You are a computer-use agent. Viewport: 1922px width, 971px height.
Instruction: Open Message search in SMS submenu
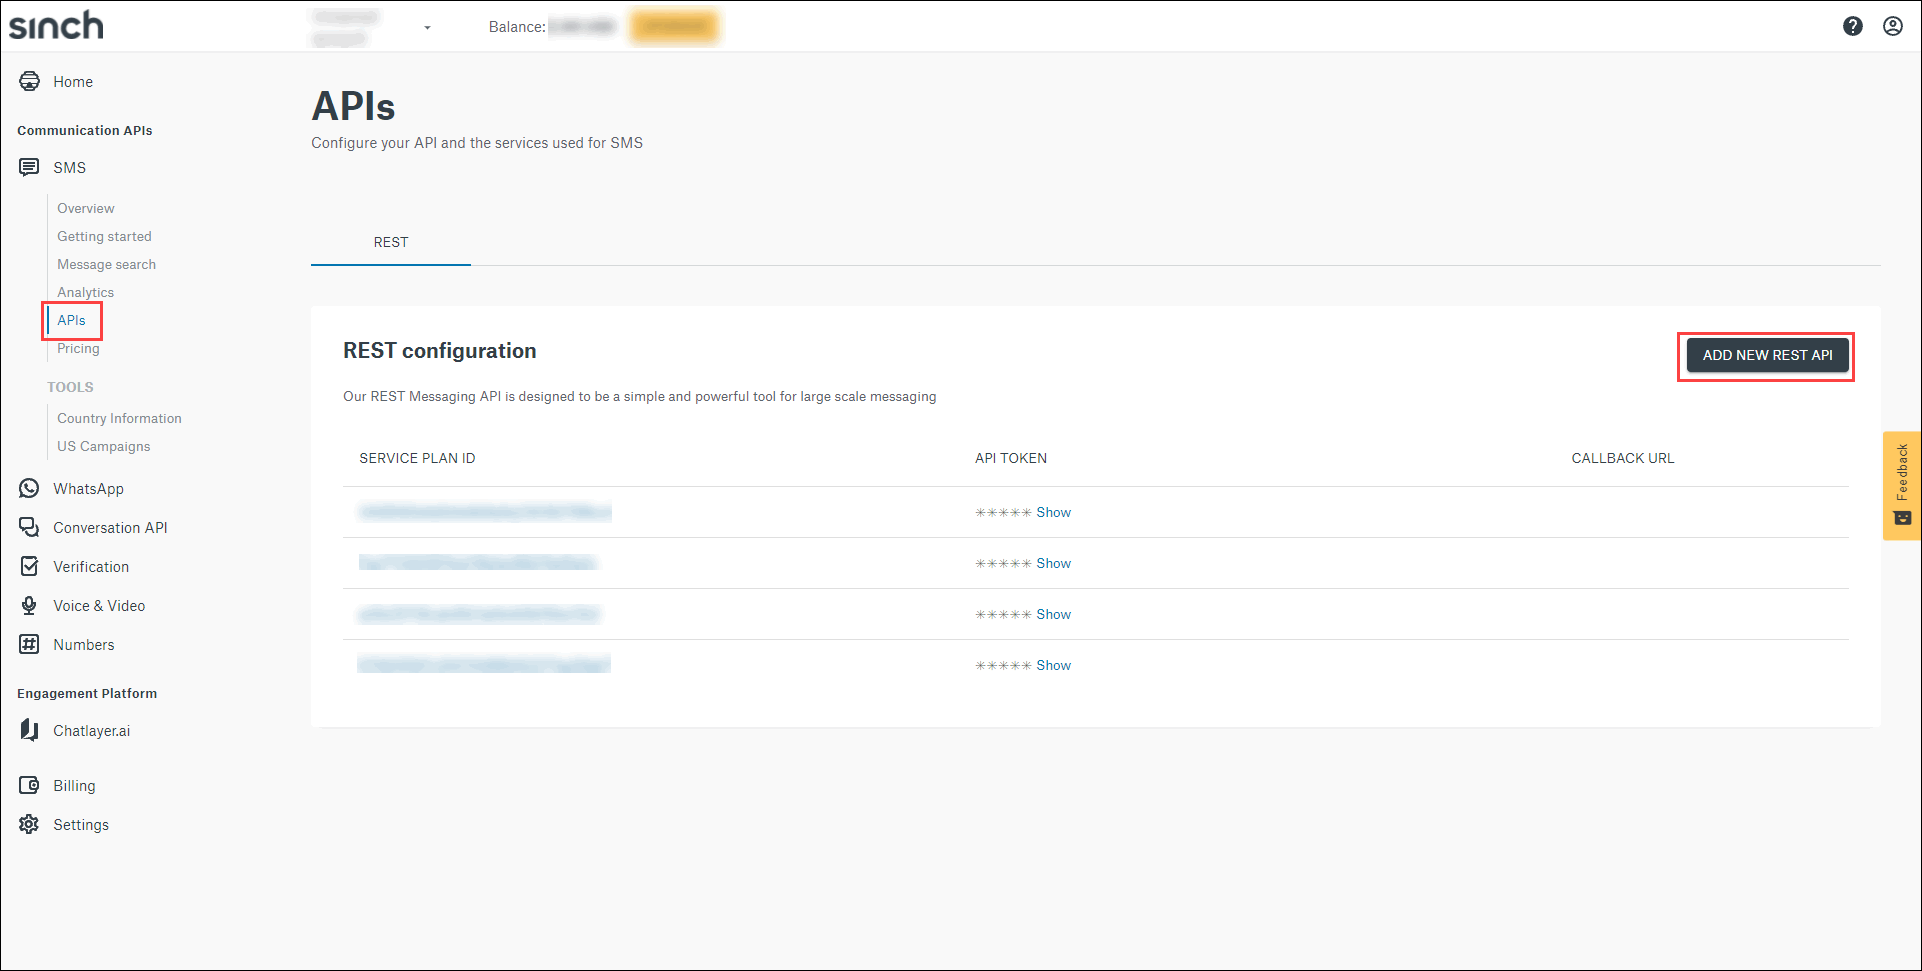(x=106, y=264)
